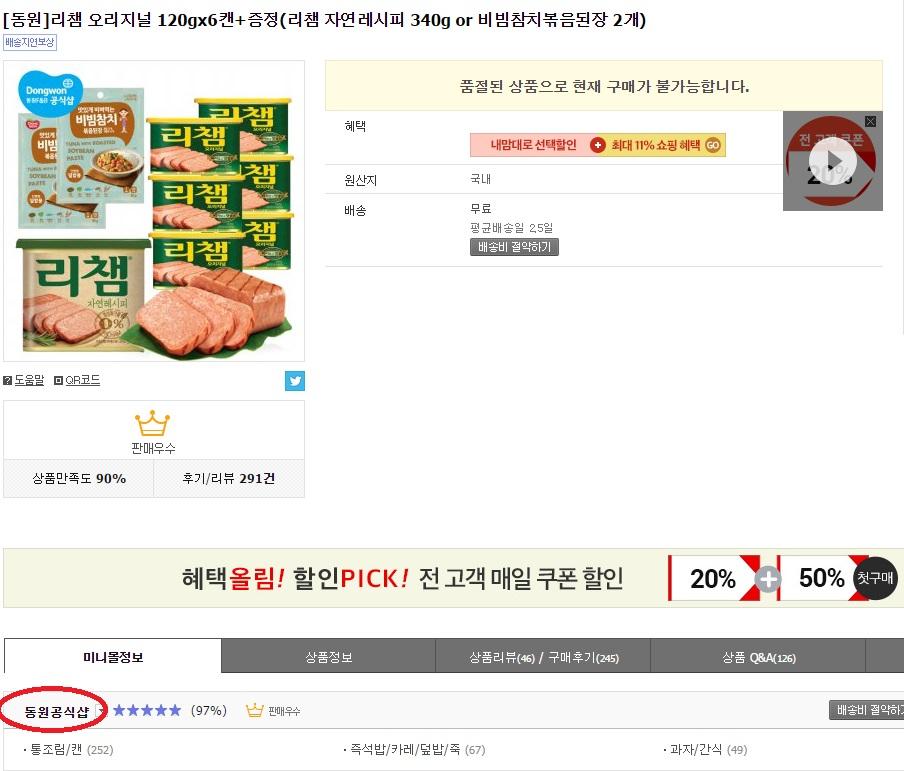Click the question mark icon beside 도움말
Image resolution: width=904 pixels, height=771 pixels.
pyautogui.click(x=8, y=380)
